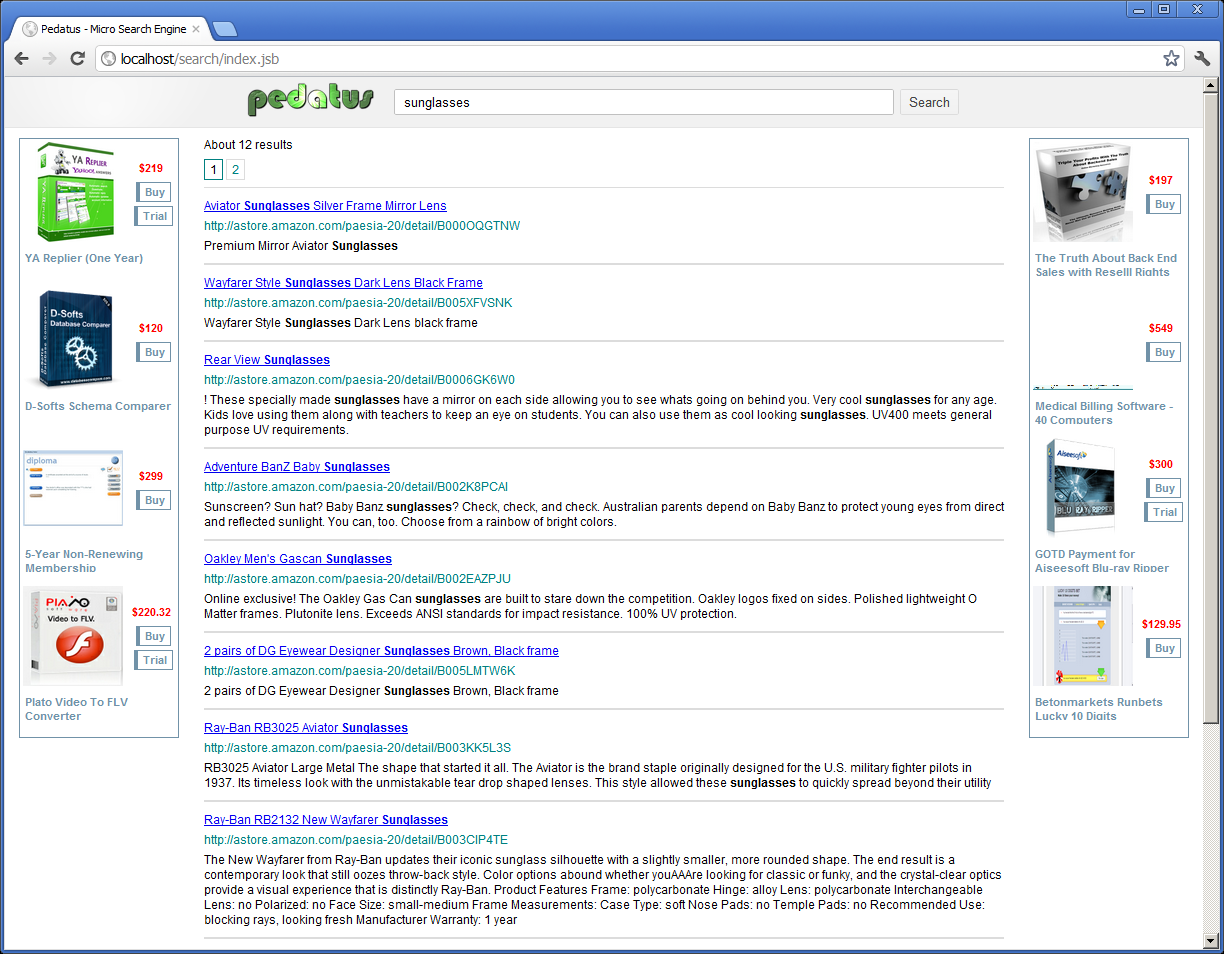Buy the $549 Medical Billing Software
Viewport: 1224px width, 954px height.
[x=1164, y=352]
